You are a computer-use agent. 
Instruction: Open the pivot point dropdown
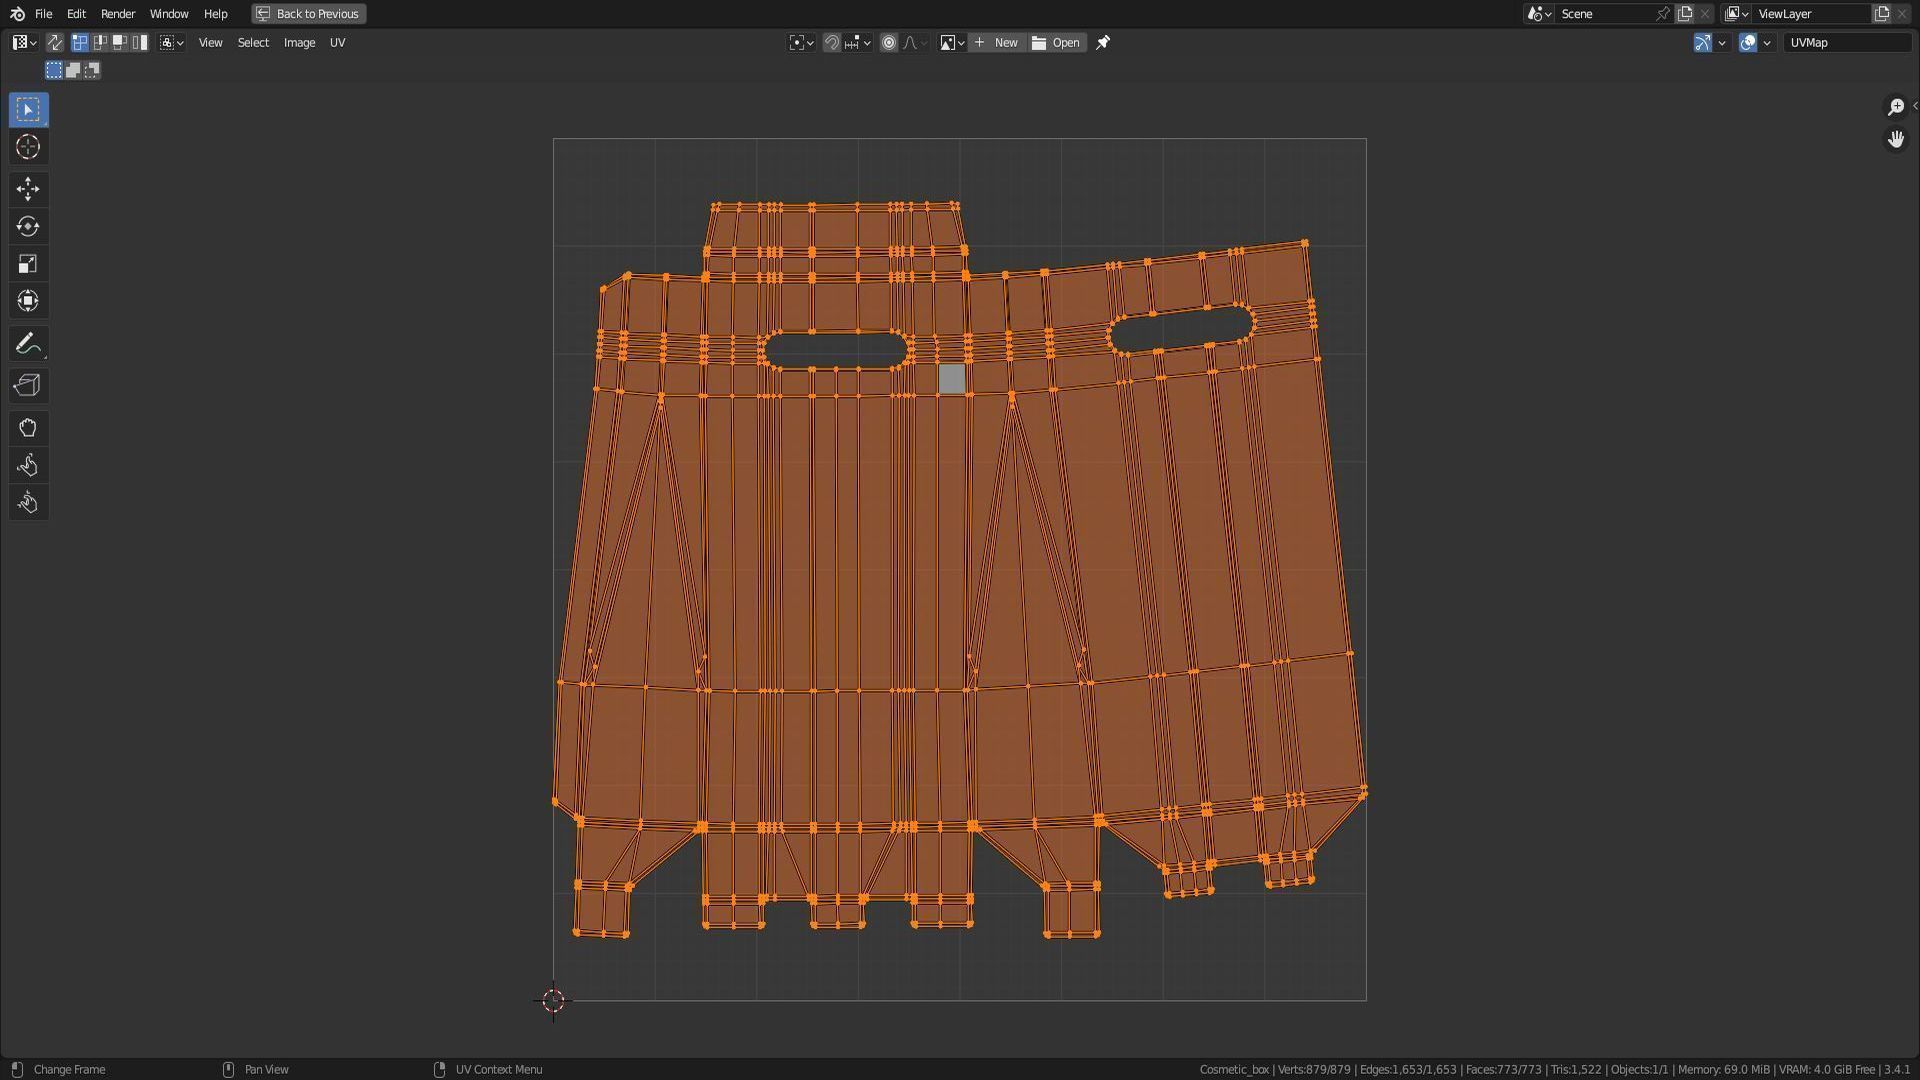click(801, 43)
